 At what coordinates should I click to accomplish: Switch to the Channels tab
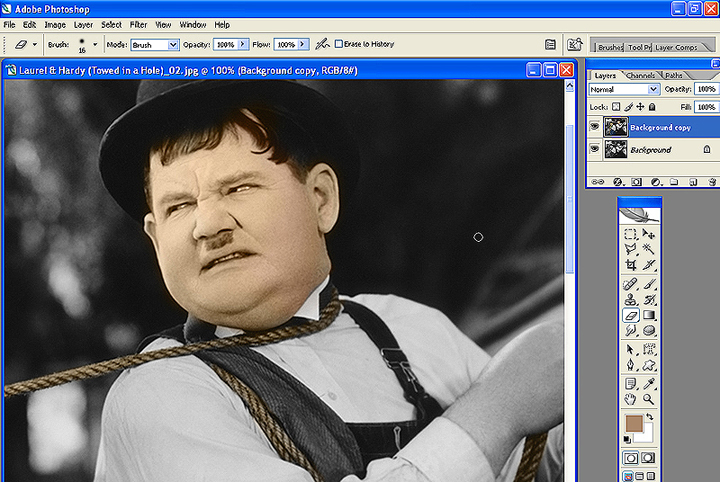(640, 75)
